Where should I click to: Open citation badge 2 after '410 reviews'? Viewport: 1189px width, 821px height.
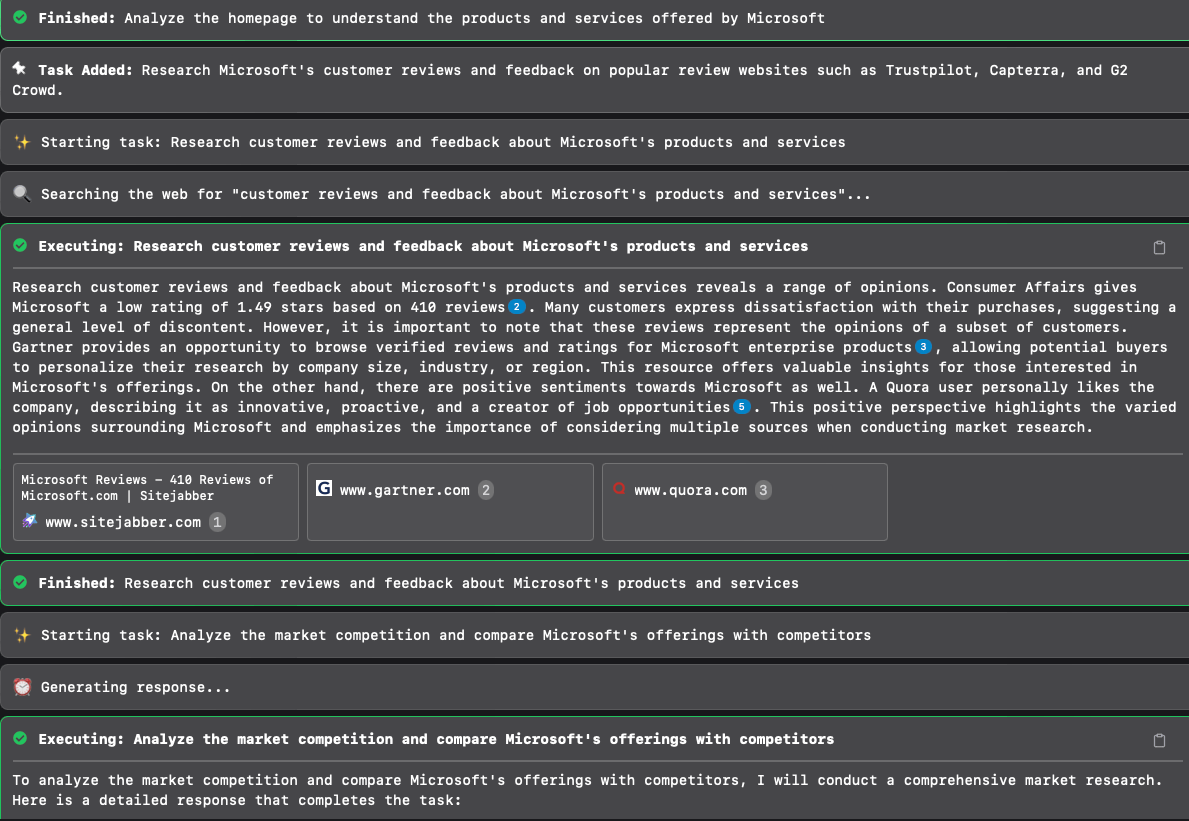[516, 307]
